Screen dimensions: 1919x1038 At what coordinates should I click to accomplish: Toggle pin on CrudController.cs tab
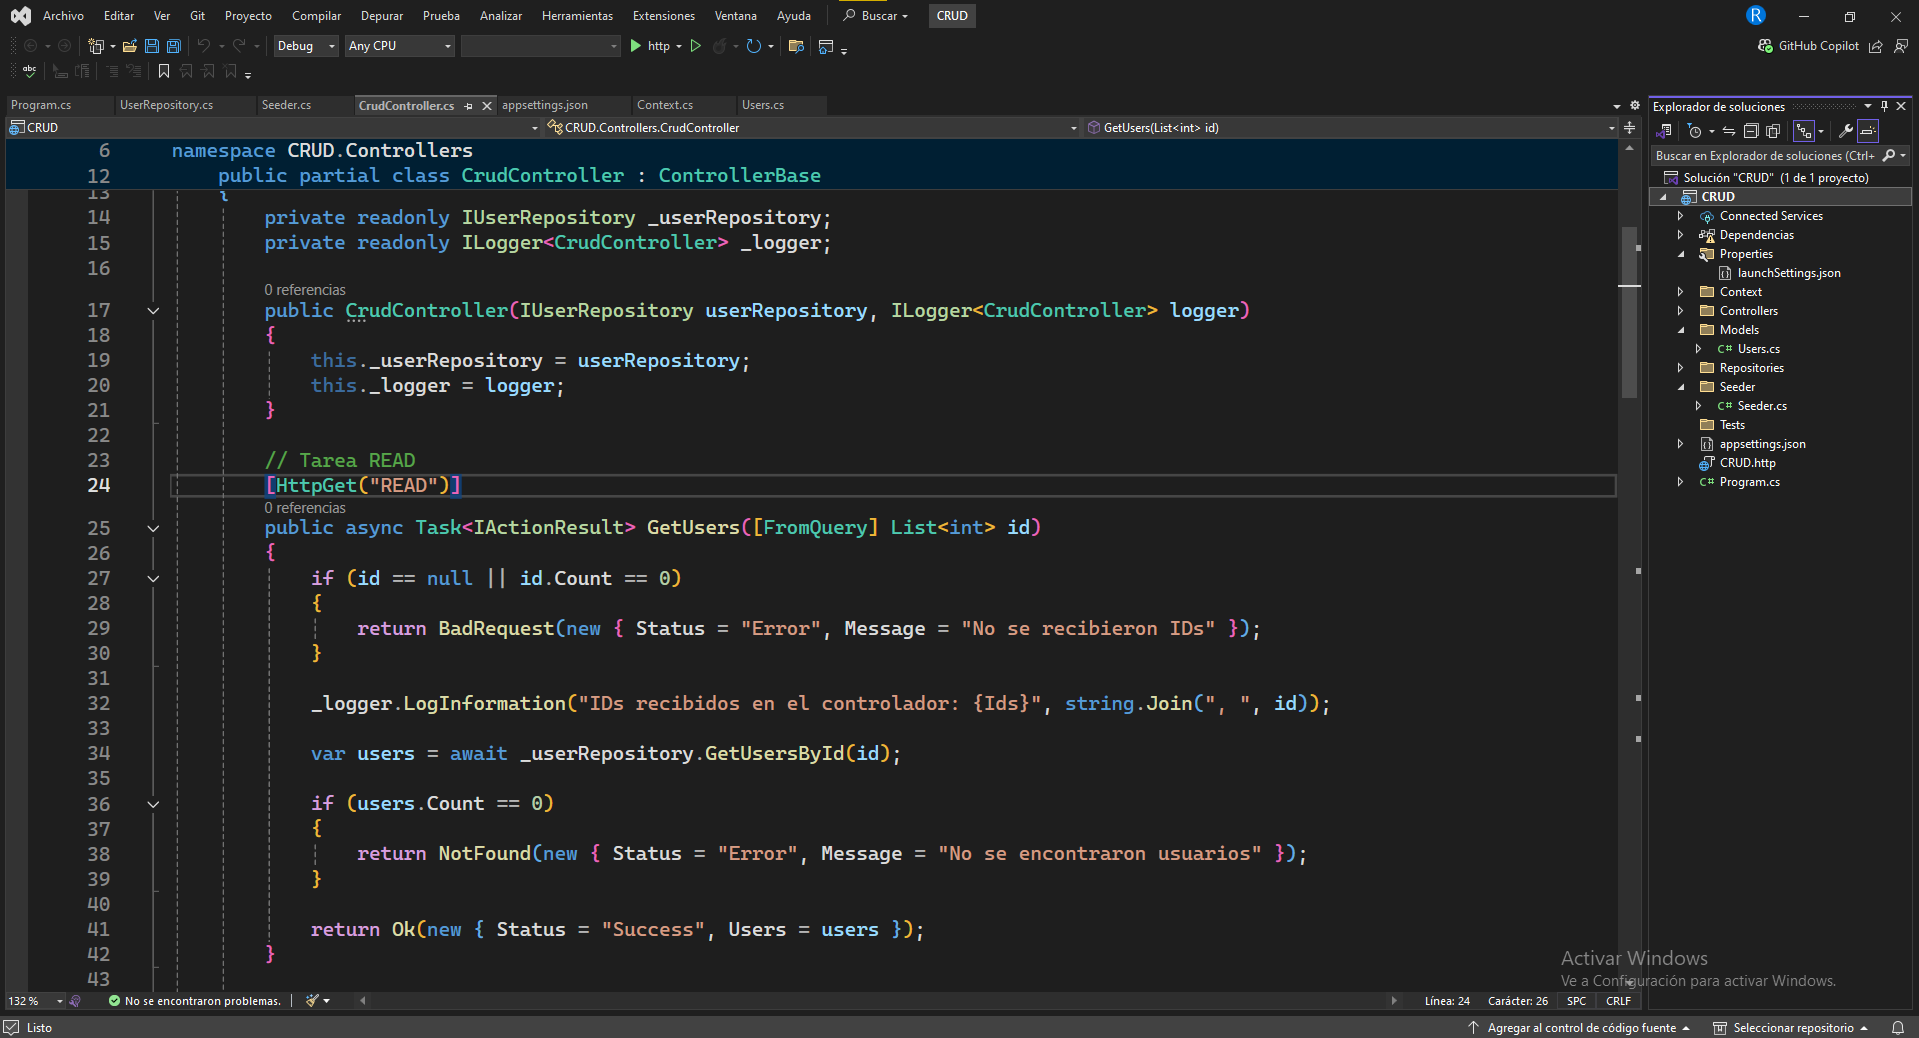pos(469,106)
